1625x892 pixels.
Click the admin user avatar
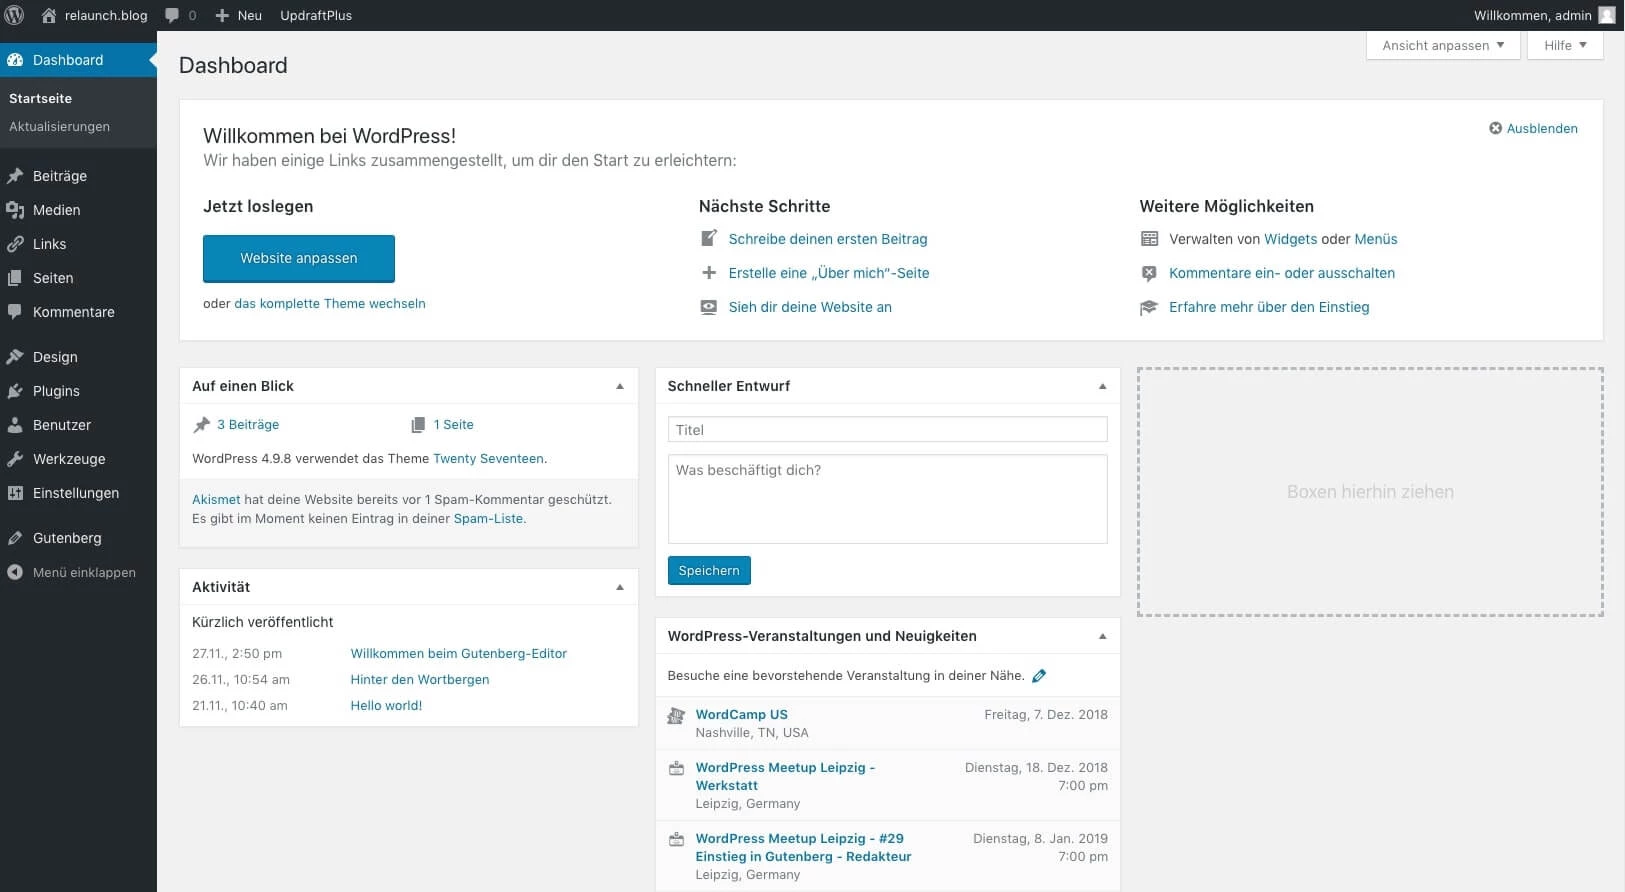[1607, 15]
